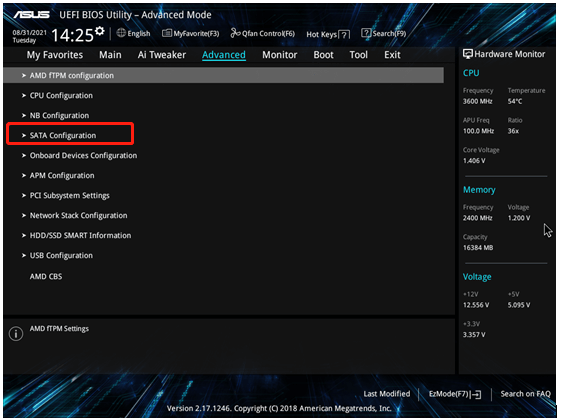Click MyFavorite(F3) label
The height and width of the screenshot is (420, 561).
(x=196, y=34)
